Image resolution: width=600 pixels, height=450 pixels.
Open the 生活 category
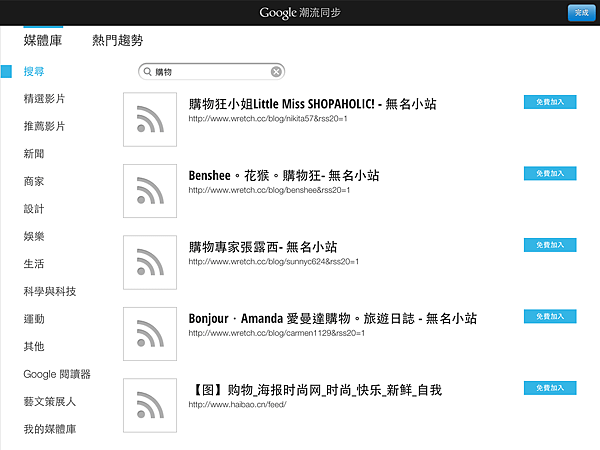click(34, 264)
